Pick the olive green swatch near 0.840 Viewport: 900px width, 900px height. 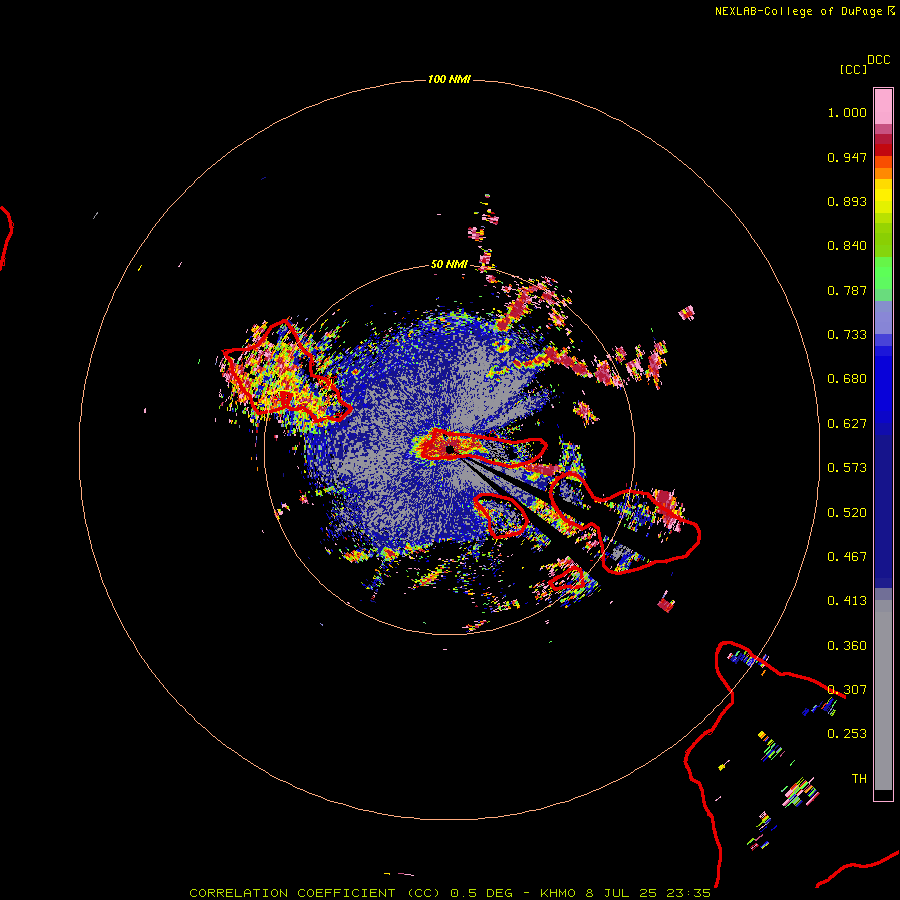click(883, 240)
